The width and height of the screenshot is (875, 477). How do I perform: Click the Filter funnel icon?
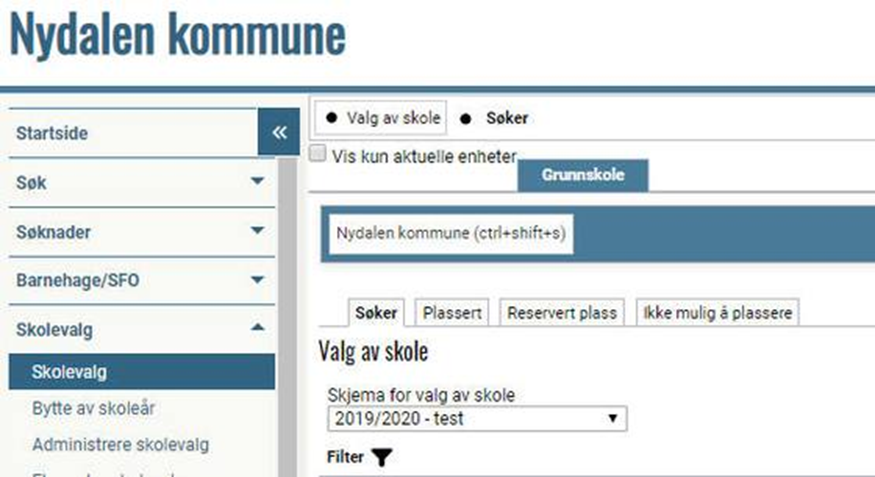pos(382,457)
